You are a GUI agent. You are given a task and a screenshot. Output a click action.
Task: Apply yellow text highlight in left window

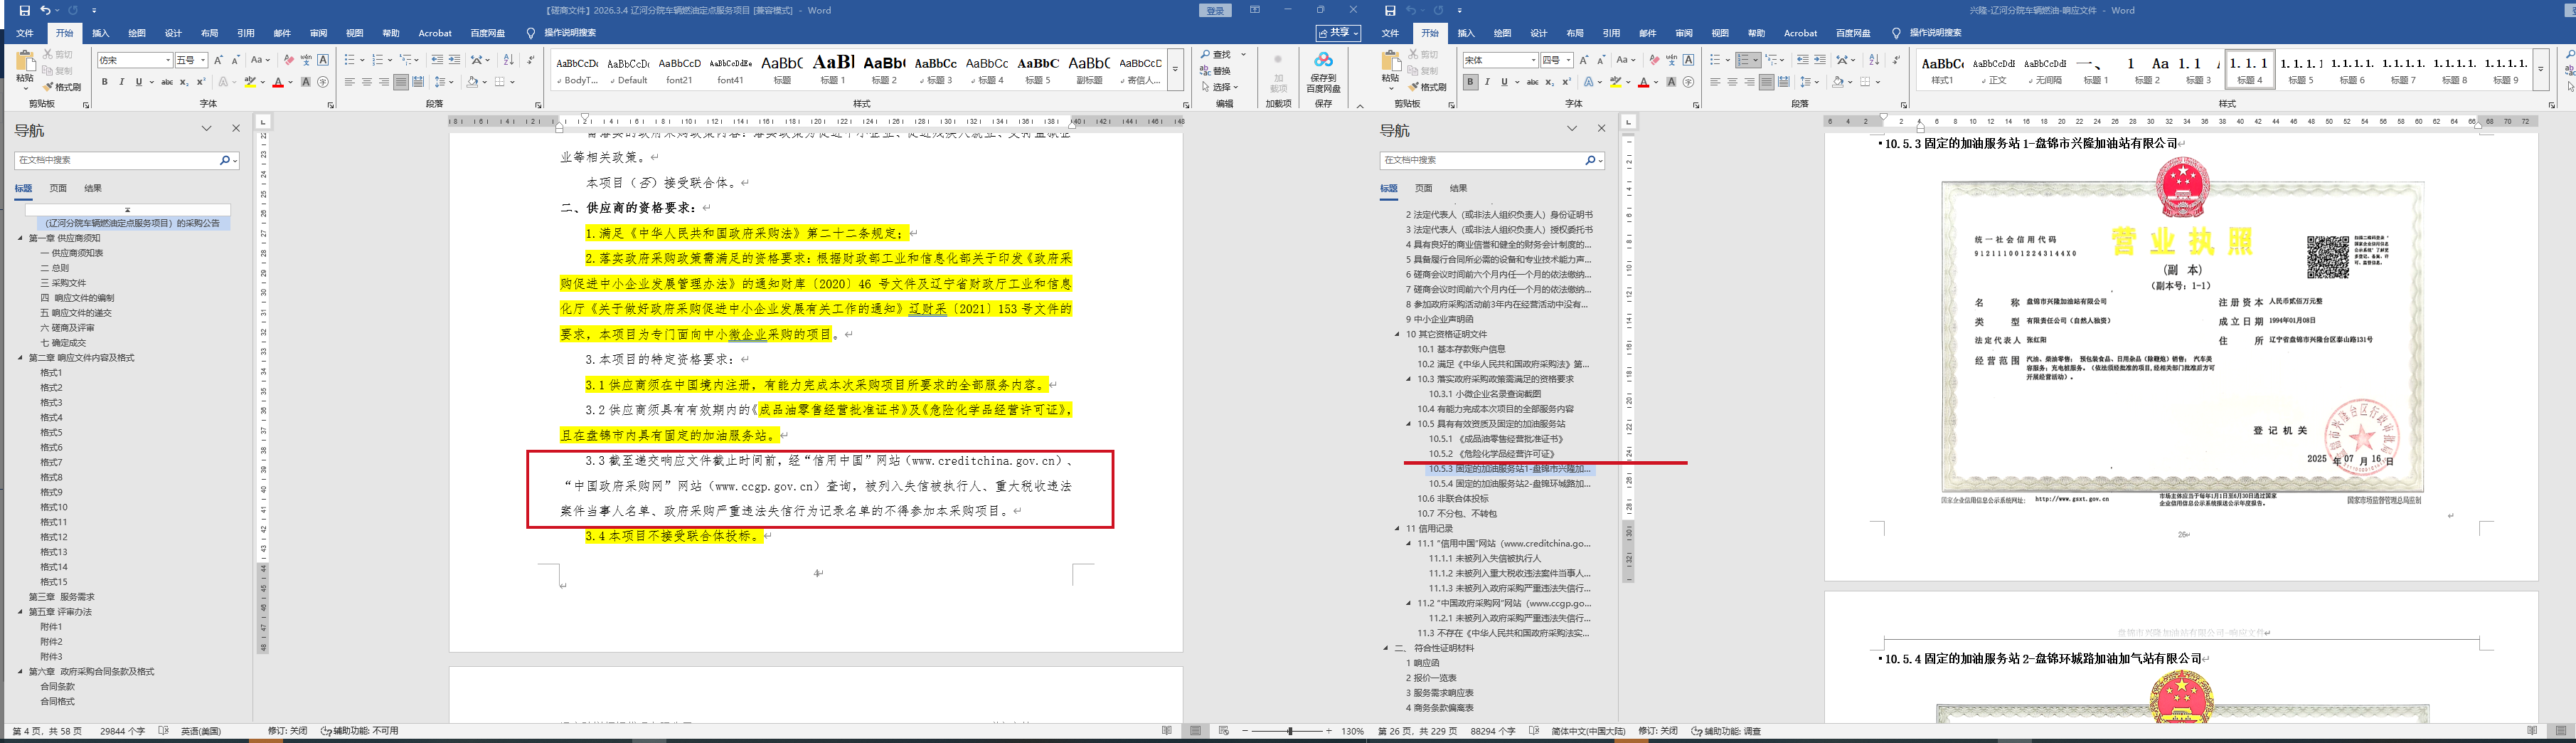click(x=251, y=82)
